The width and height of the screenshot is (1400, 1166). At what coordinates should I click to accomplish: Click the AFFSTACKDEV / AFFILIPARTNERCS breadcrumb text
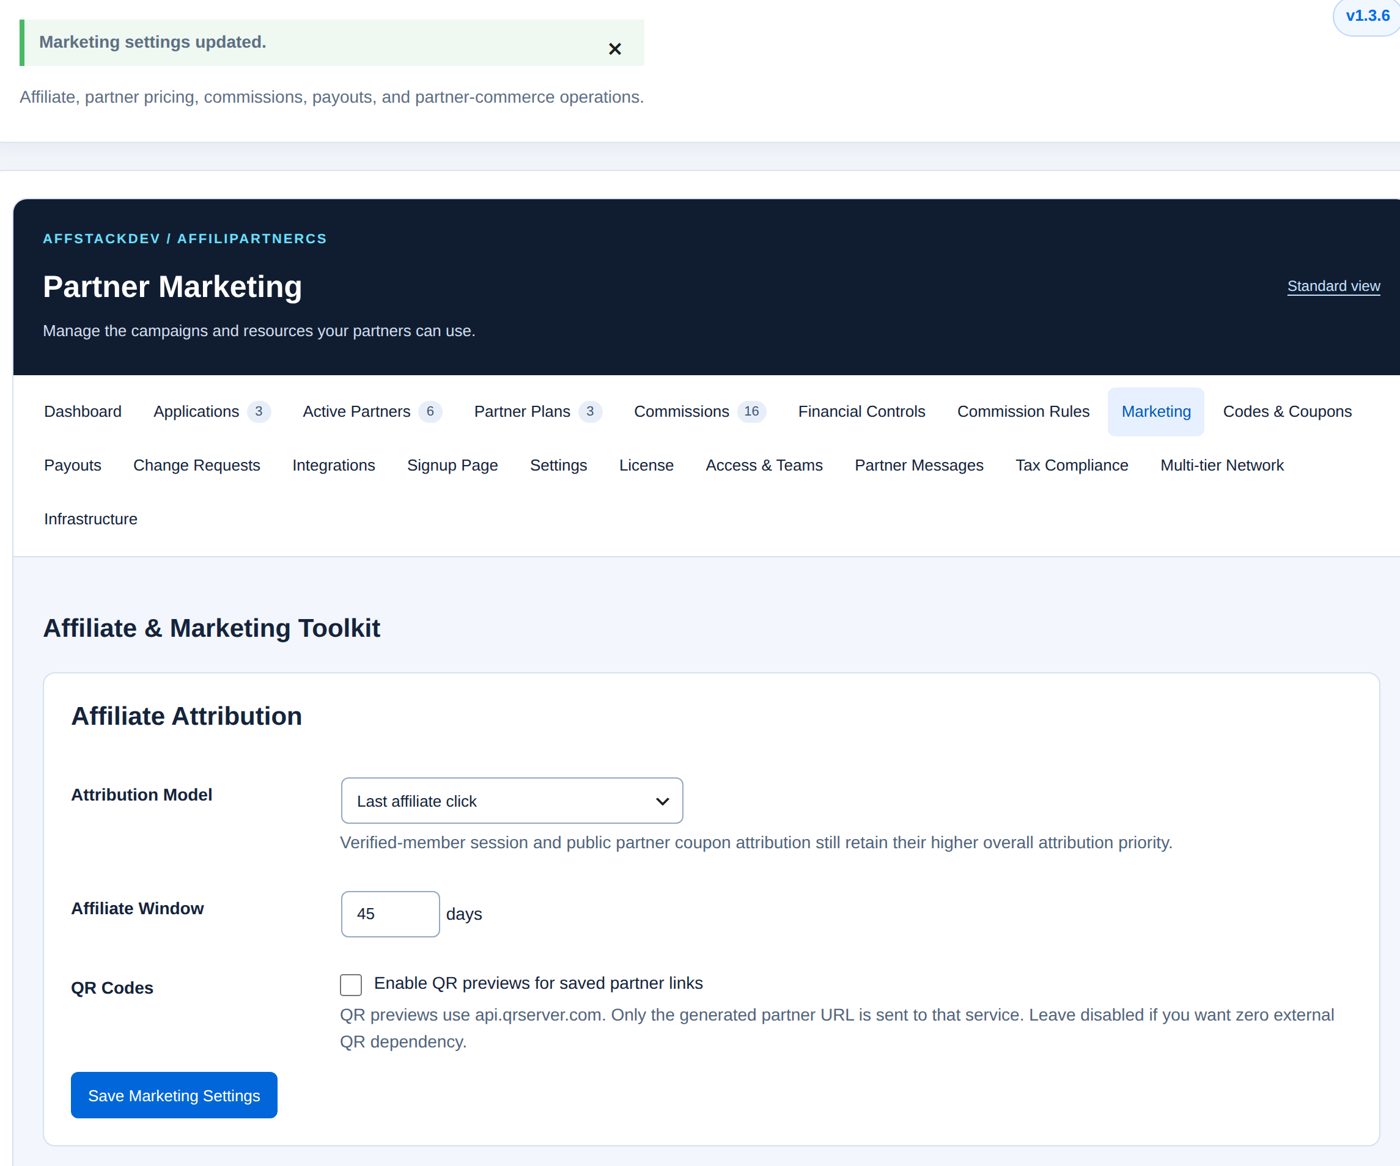coord(185,239)
